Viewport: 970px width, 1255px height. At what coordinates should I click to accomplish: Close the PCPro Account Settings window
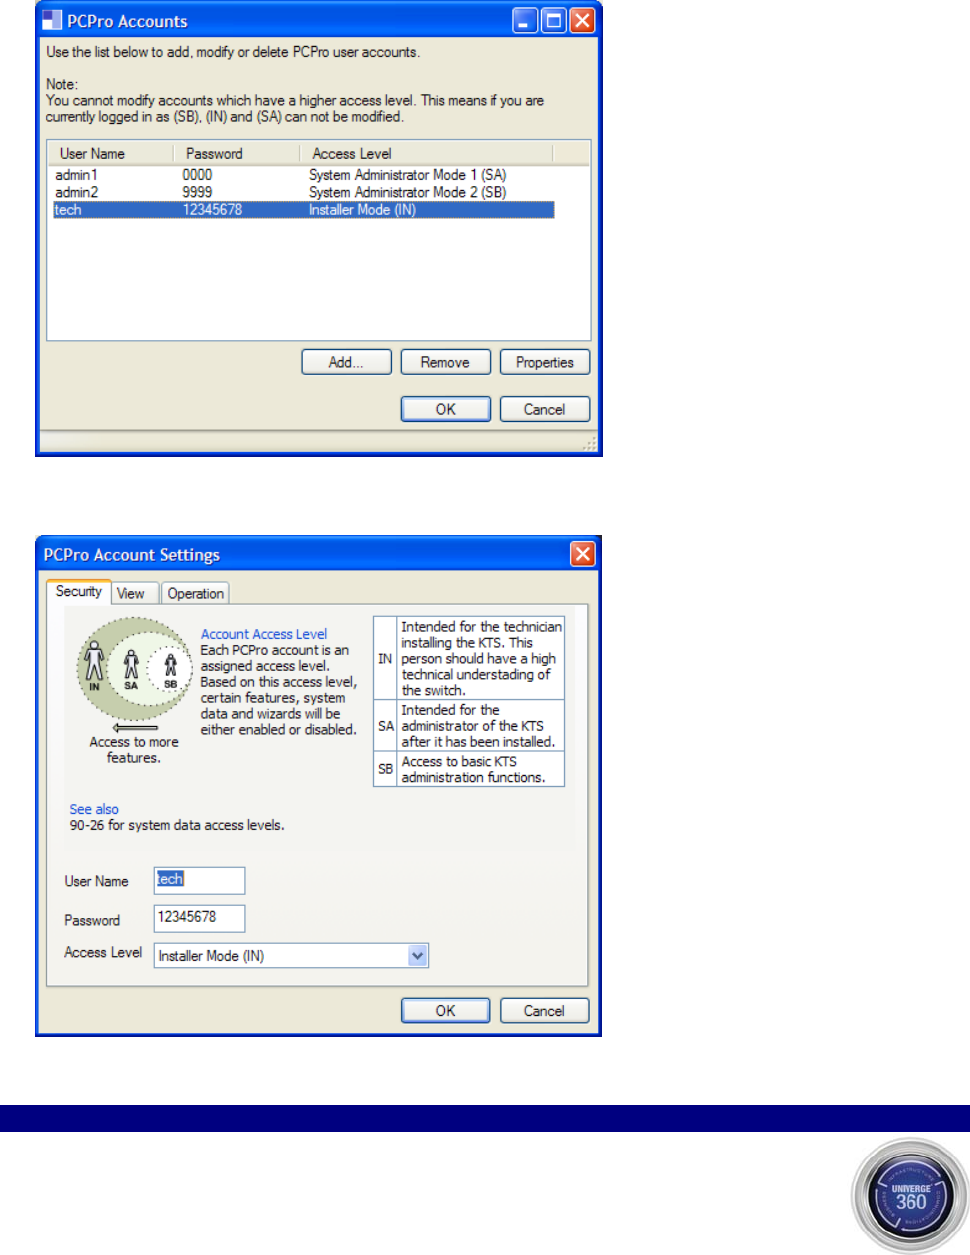pyautogui.click(x=582, y=554)
